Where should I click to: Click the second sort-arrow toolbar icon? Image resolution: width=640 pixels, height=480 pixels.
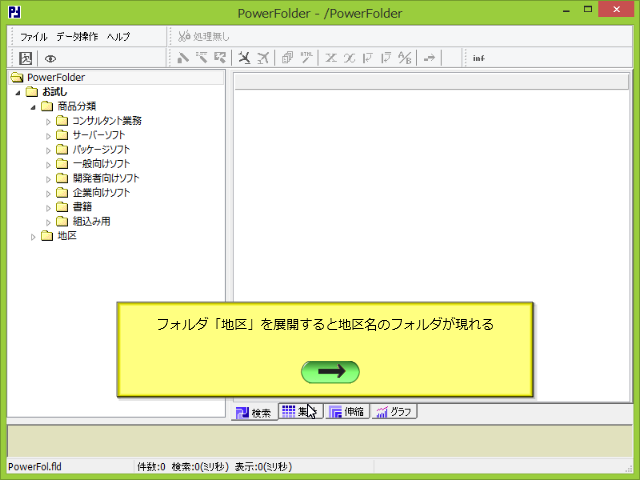[x=386, y=58]
